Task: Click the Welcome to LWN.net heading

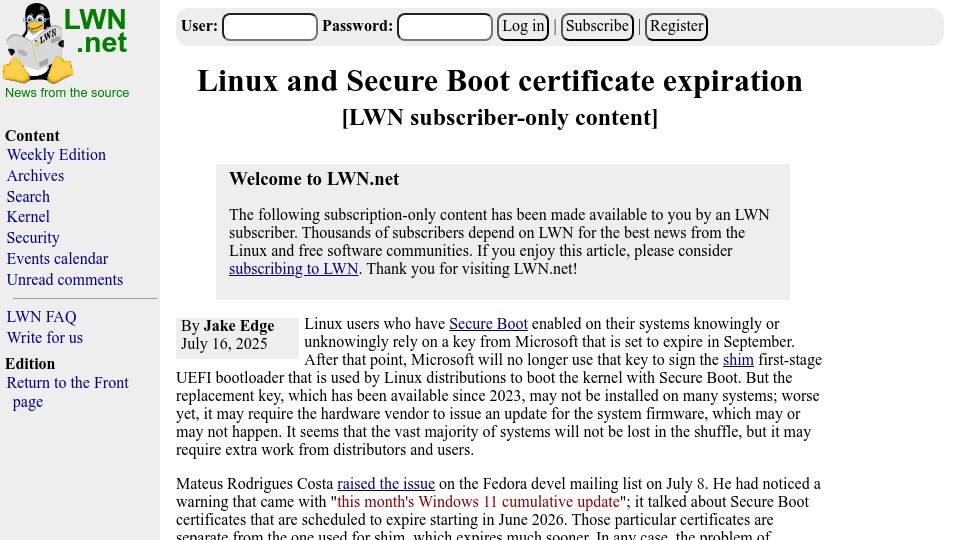Action: pyautogui.click(x=314, y=179)
